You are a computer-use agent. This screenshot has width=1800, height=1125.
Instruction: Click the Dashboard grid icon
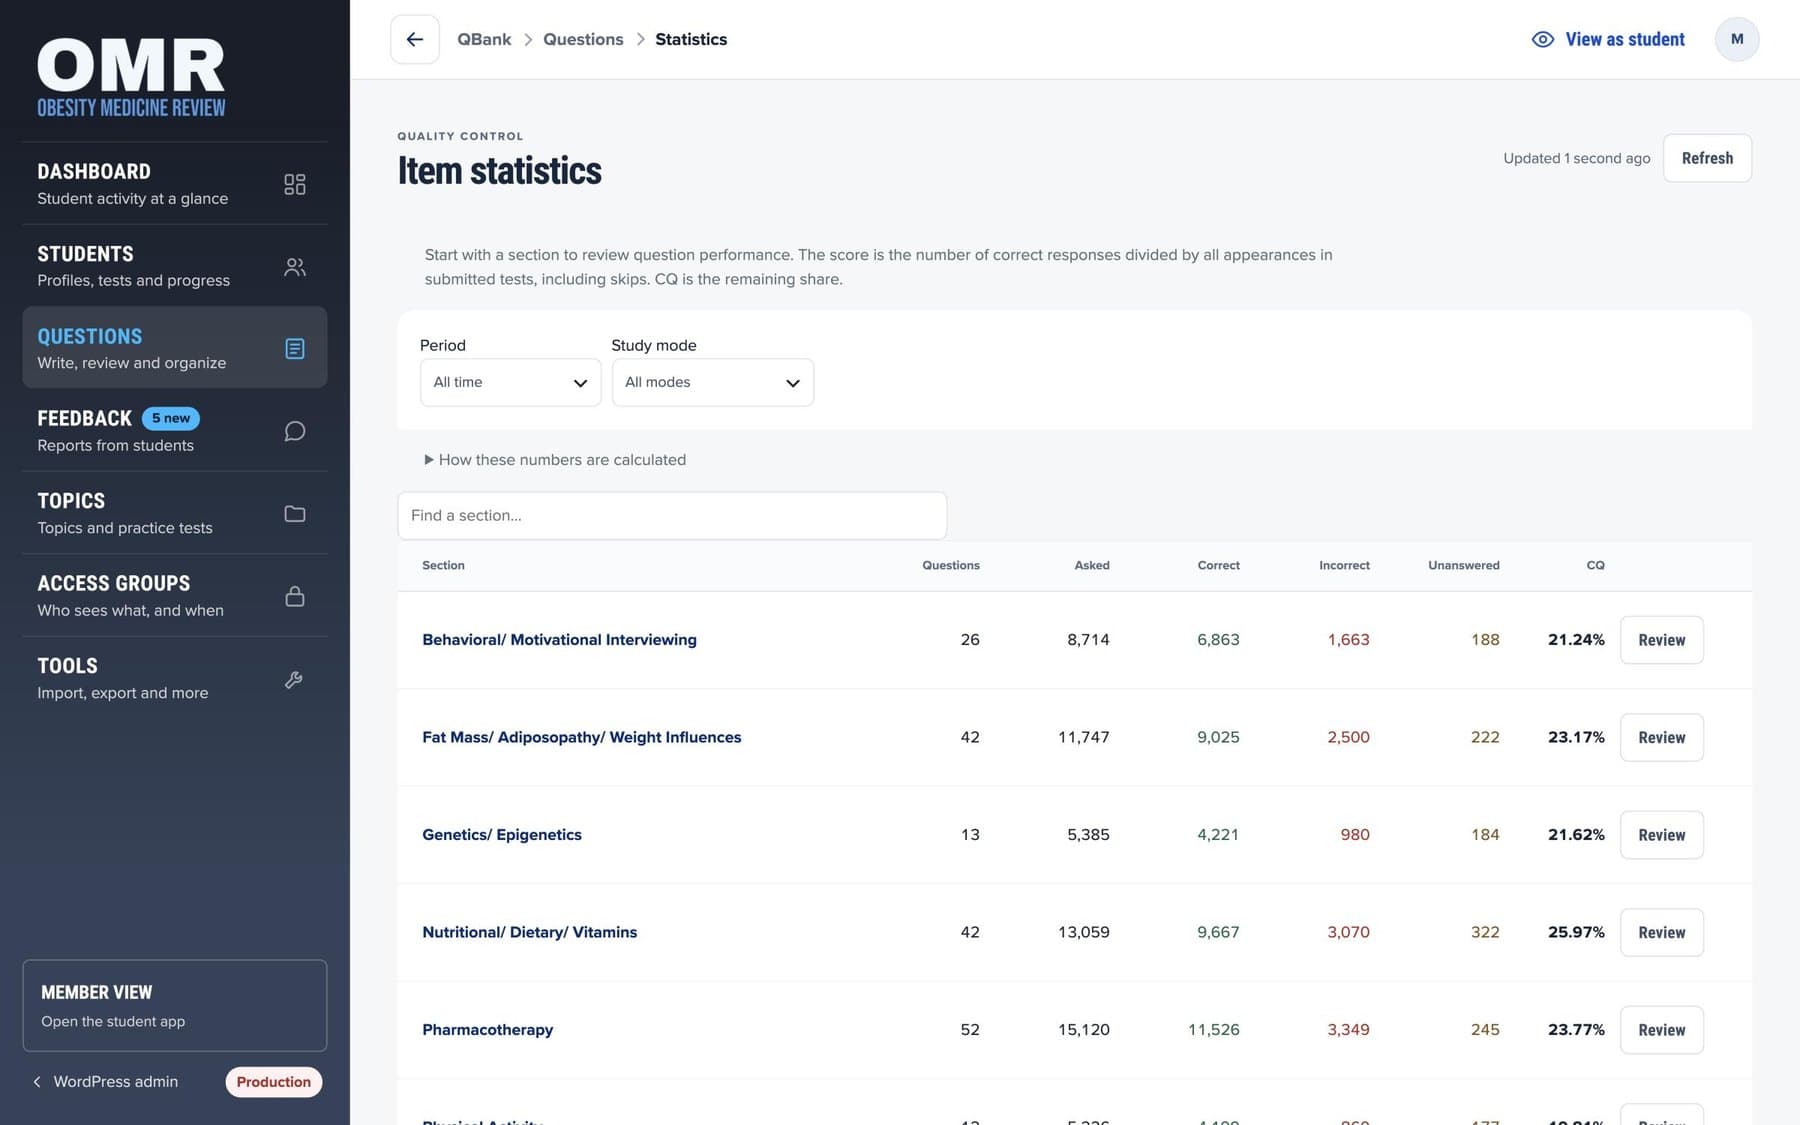[294, 184]
